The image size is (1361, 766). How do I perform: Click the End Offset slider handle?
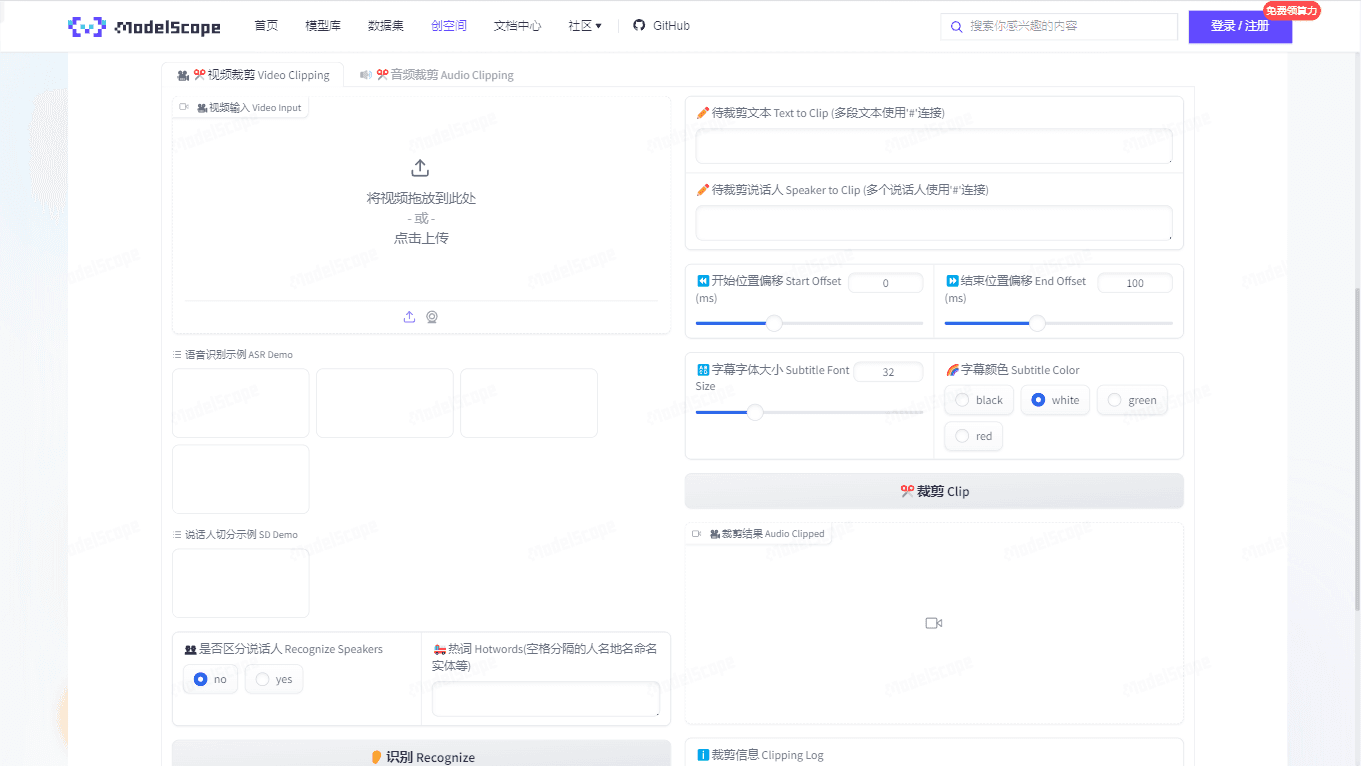pyautogui.click(x=1038, y=323)
